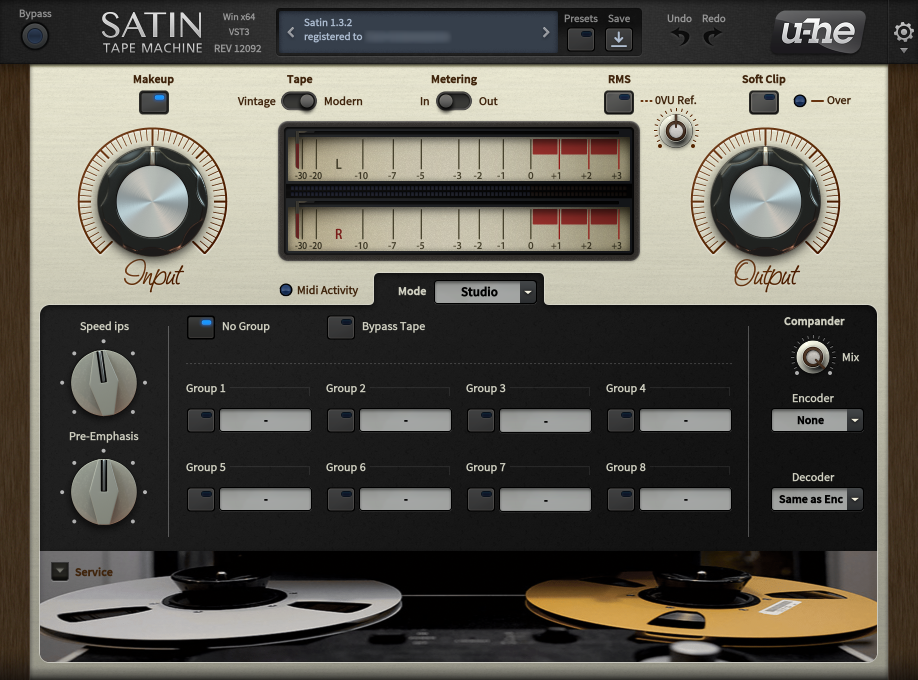Click the Over indicator LED
Viewport: 918px width, 680px height.
tap(800, 101)
